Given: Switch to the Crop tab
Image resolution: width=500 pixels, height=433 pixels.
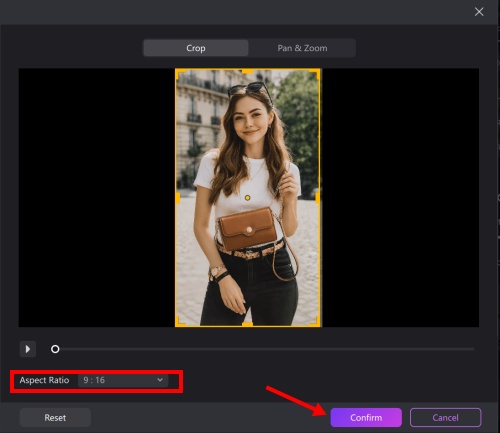Looking at the screenshot, I should 196,48.
